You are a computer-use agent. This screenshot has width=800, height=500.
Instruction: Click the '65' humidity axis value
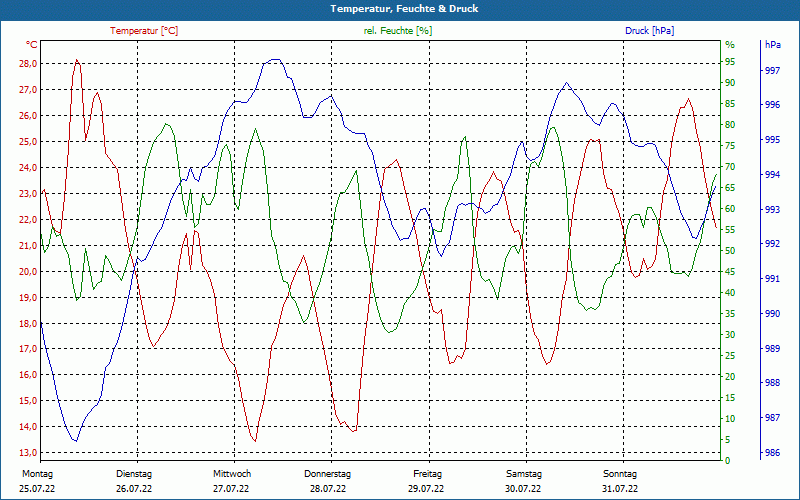point(730,188)
